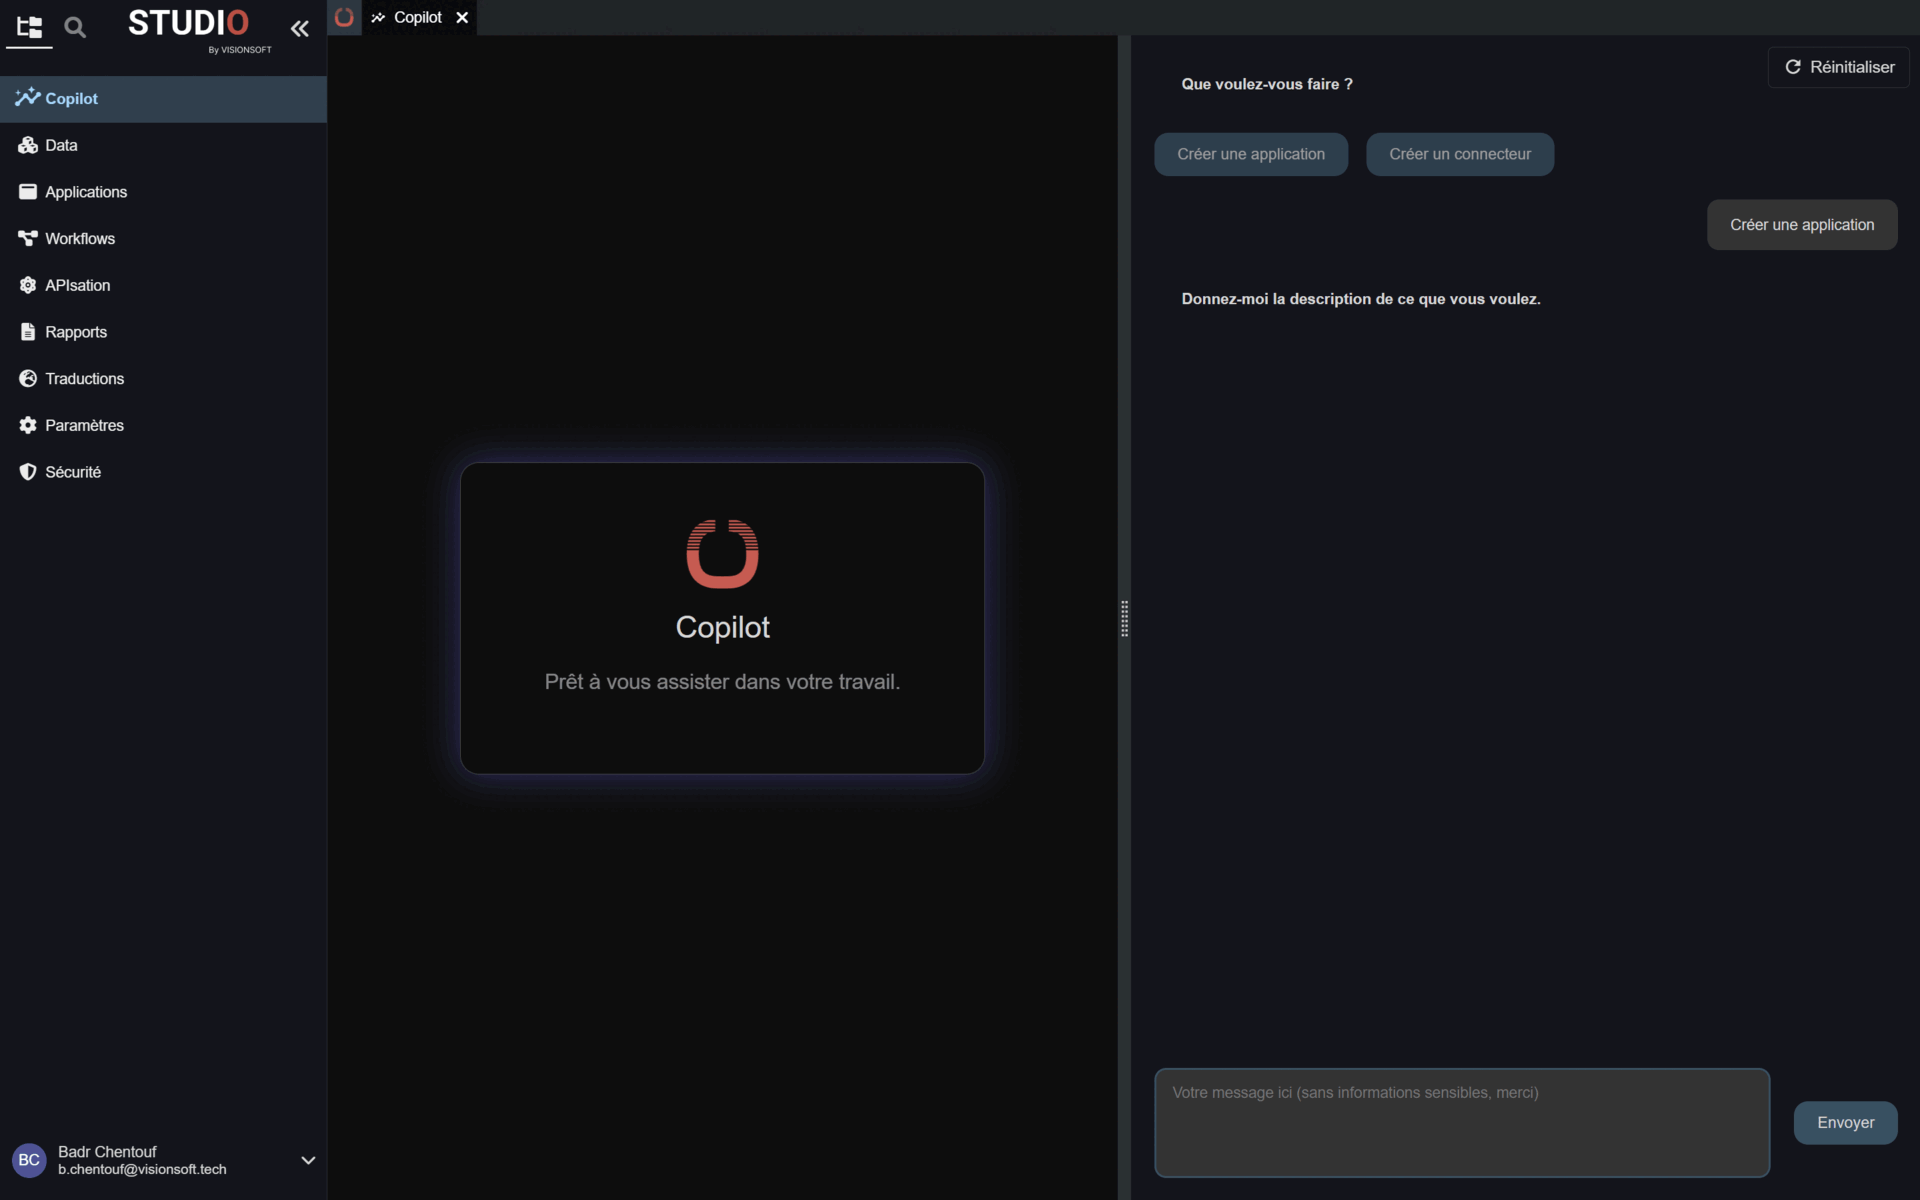Open the Data section
The height and width of the screenshot is (1200, 1920).
pos(60,145)
